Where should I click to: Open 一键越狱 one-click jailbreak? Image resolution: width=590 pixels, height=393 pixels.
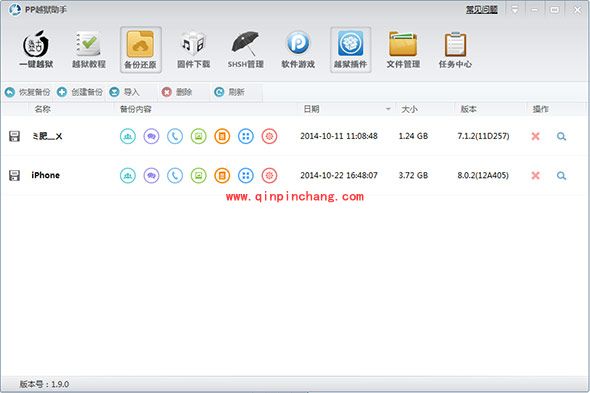36,50
